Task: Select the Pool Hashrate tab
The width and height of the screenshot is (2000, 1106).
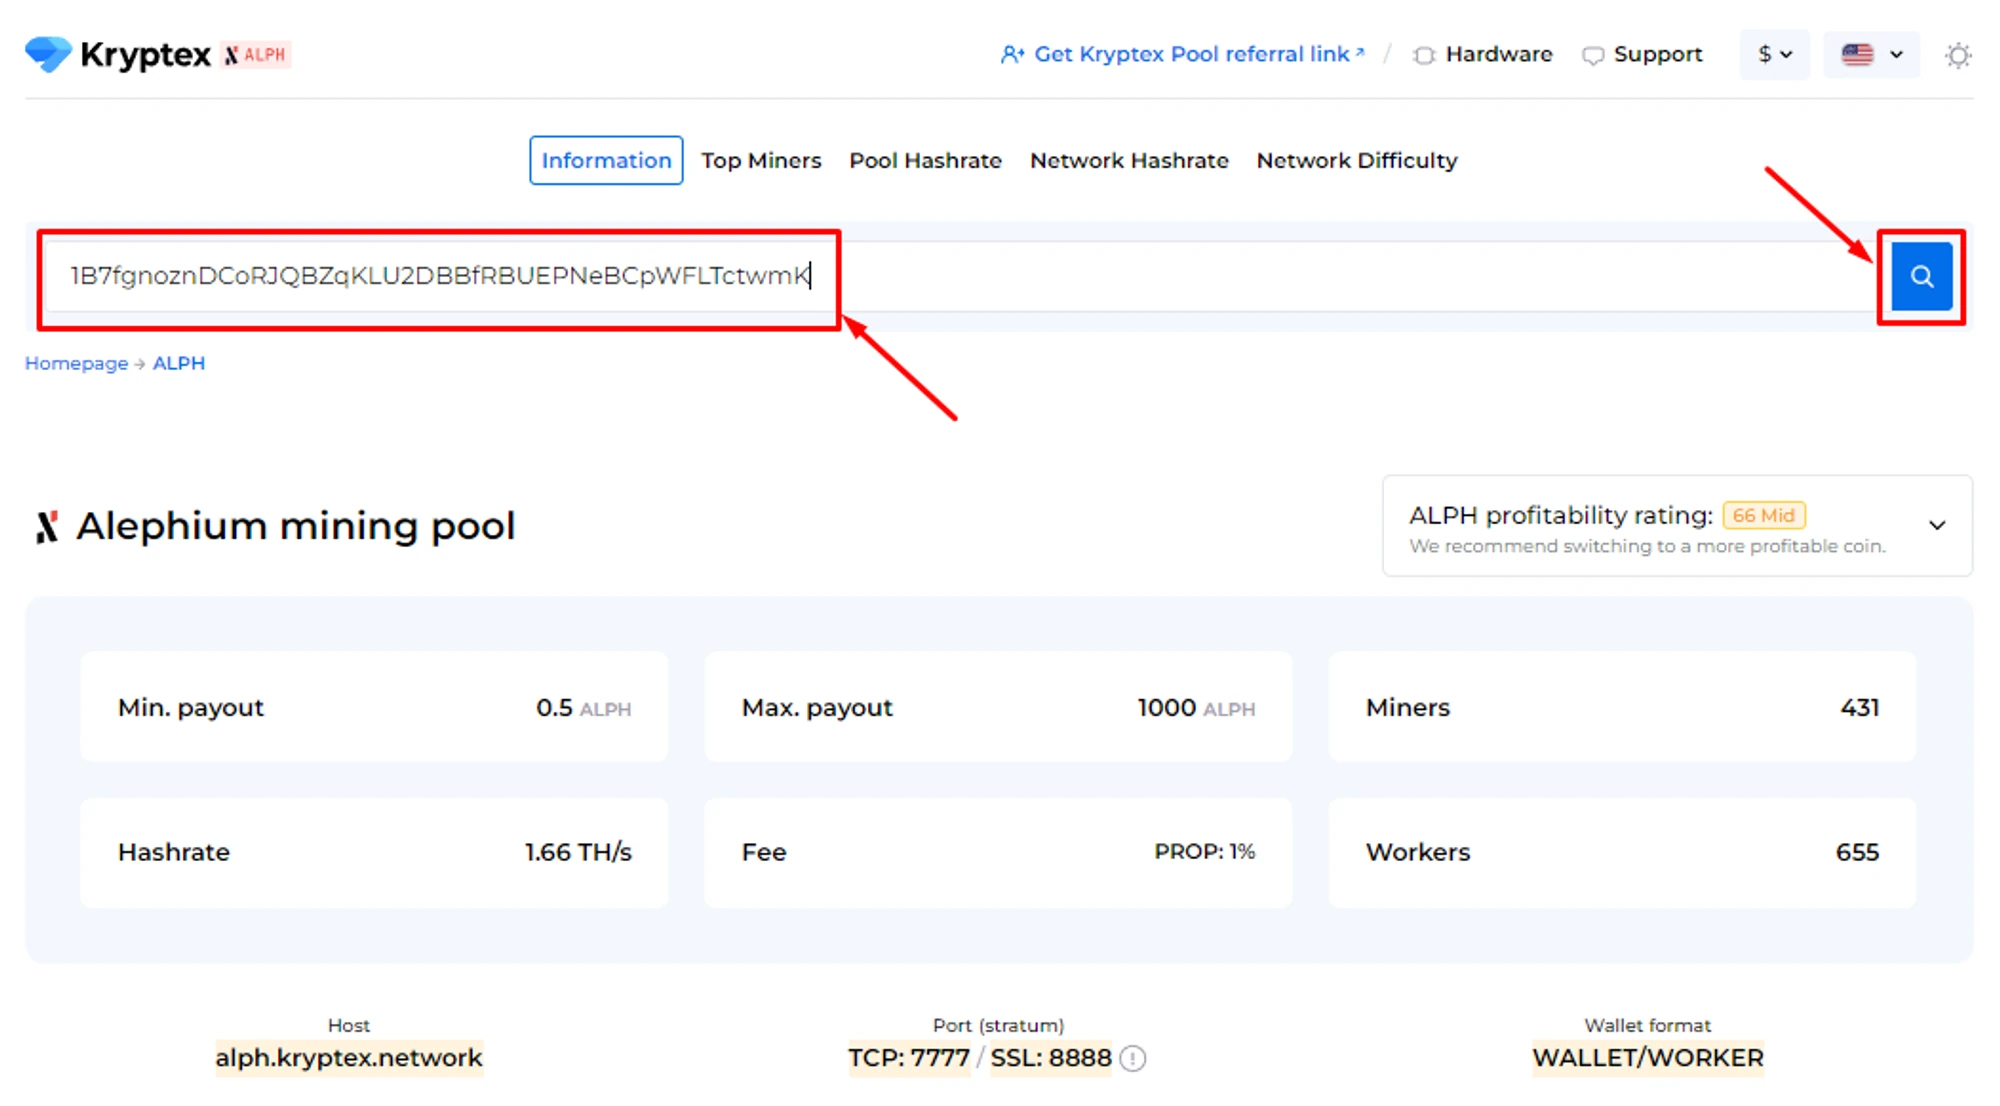Action: [925, 161]
